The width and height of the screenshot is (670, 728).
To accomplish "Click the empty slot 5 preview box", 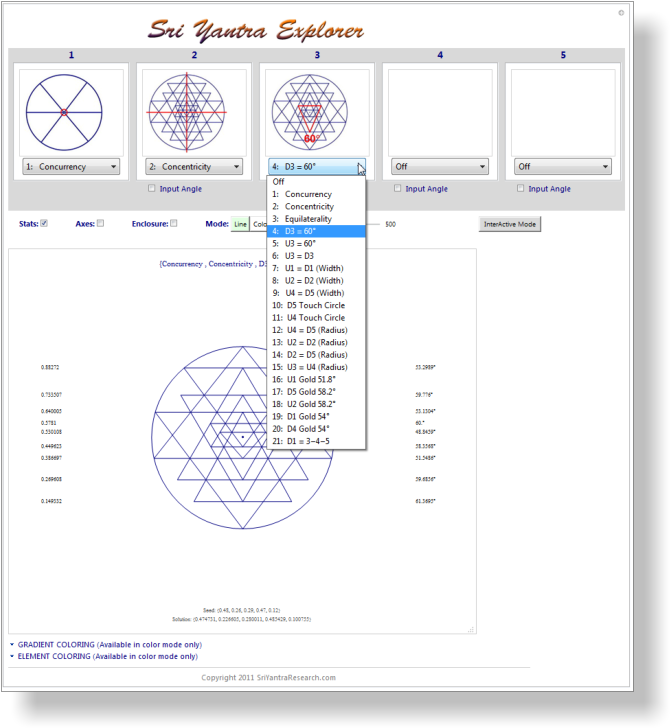I will (x=563, y=112).
